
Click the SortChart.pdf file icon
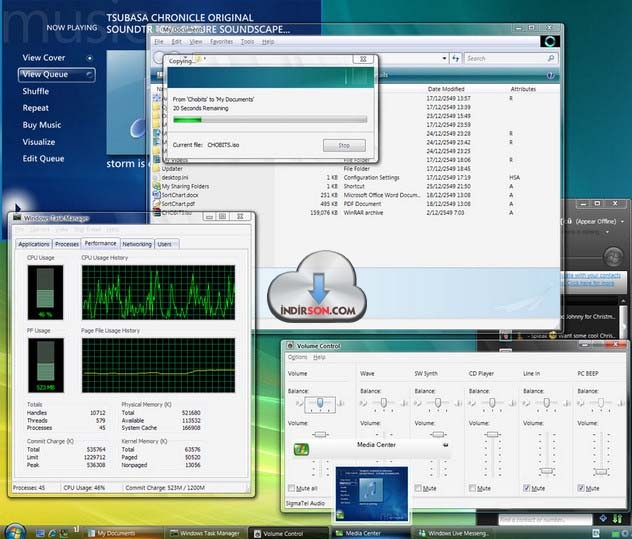tap(156, 204)
